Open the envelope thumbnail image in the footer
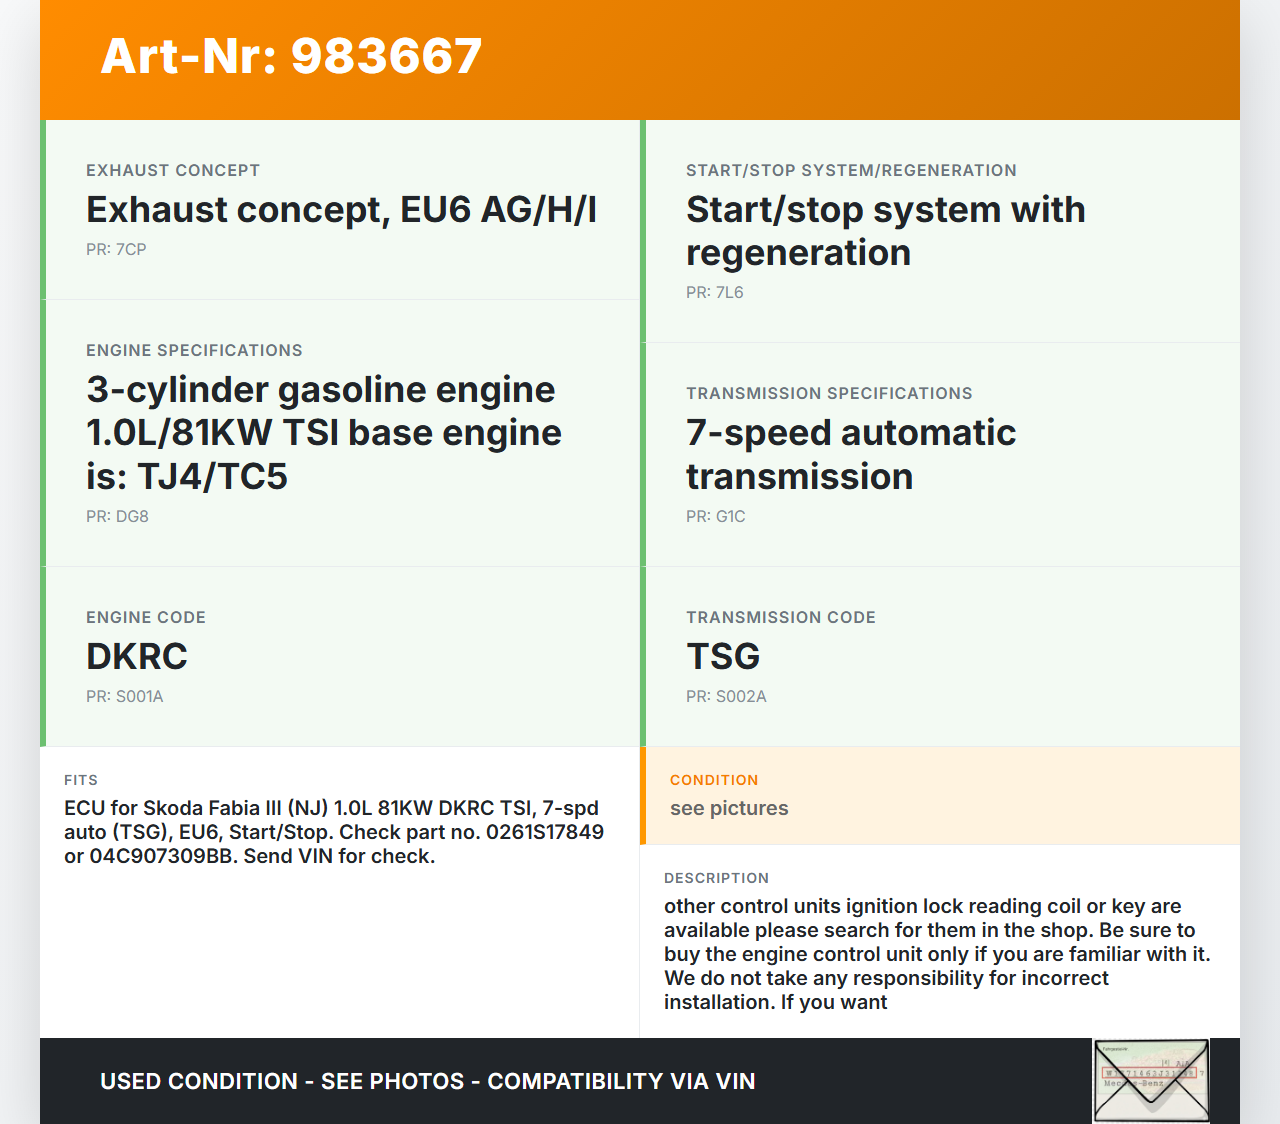Screen dimensions: 1280x1124 click(1151, 1081)
